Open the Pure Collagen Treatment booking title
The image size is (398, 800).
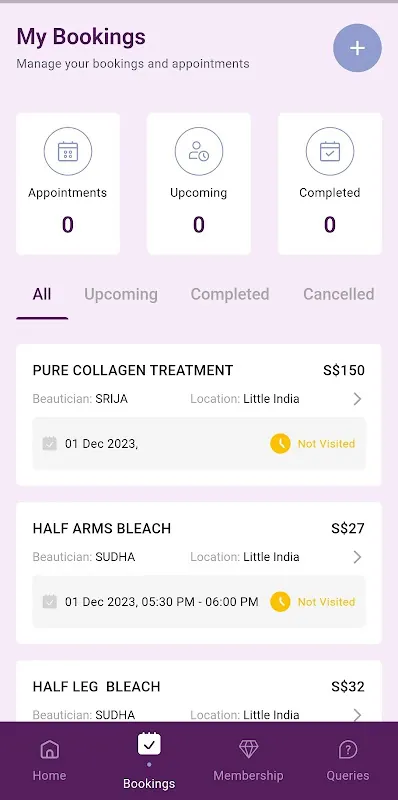pos(133,370)
